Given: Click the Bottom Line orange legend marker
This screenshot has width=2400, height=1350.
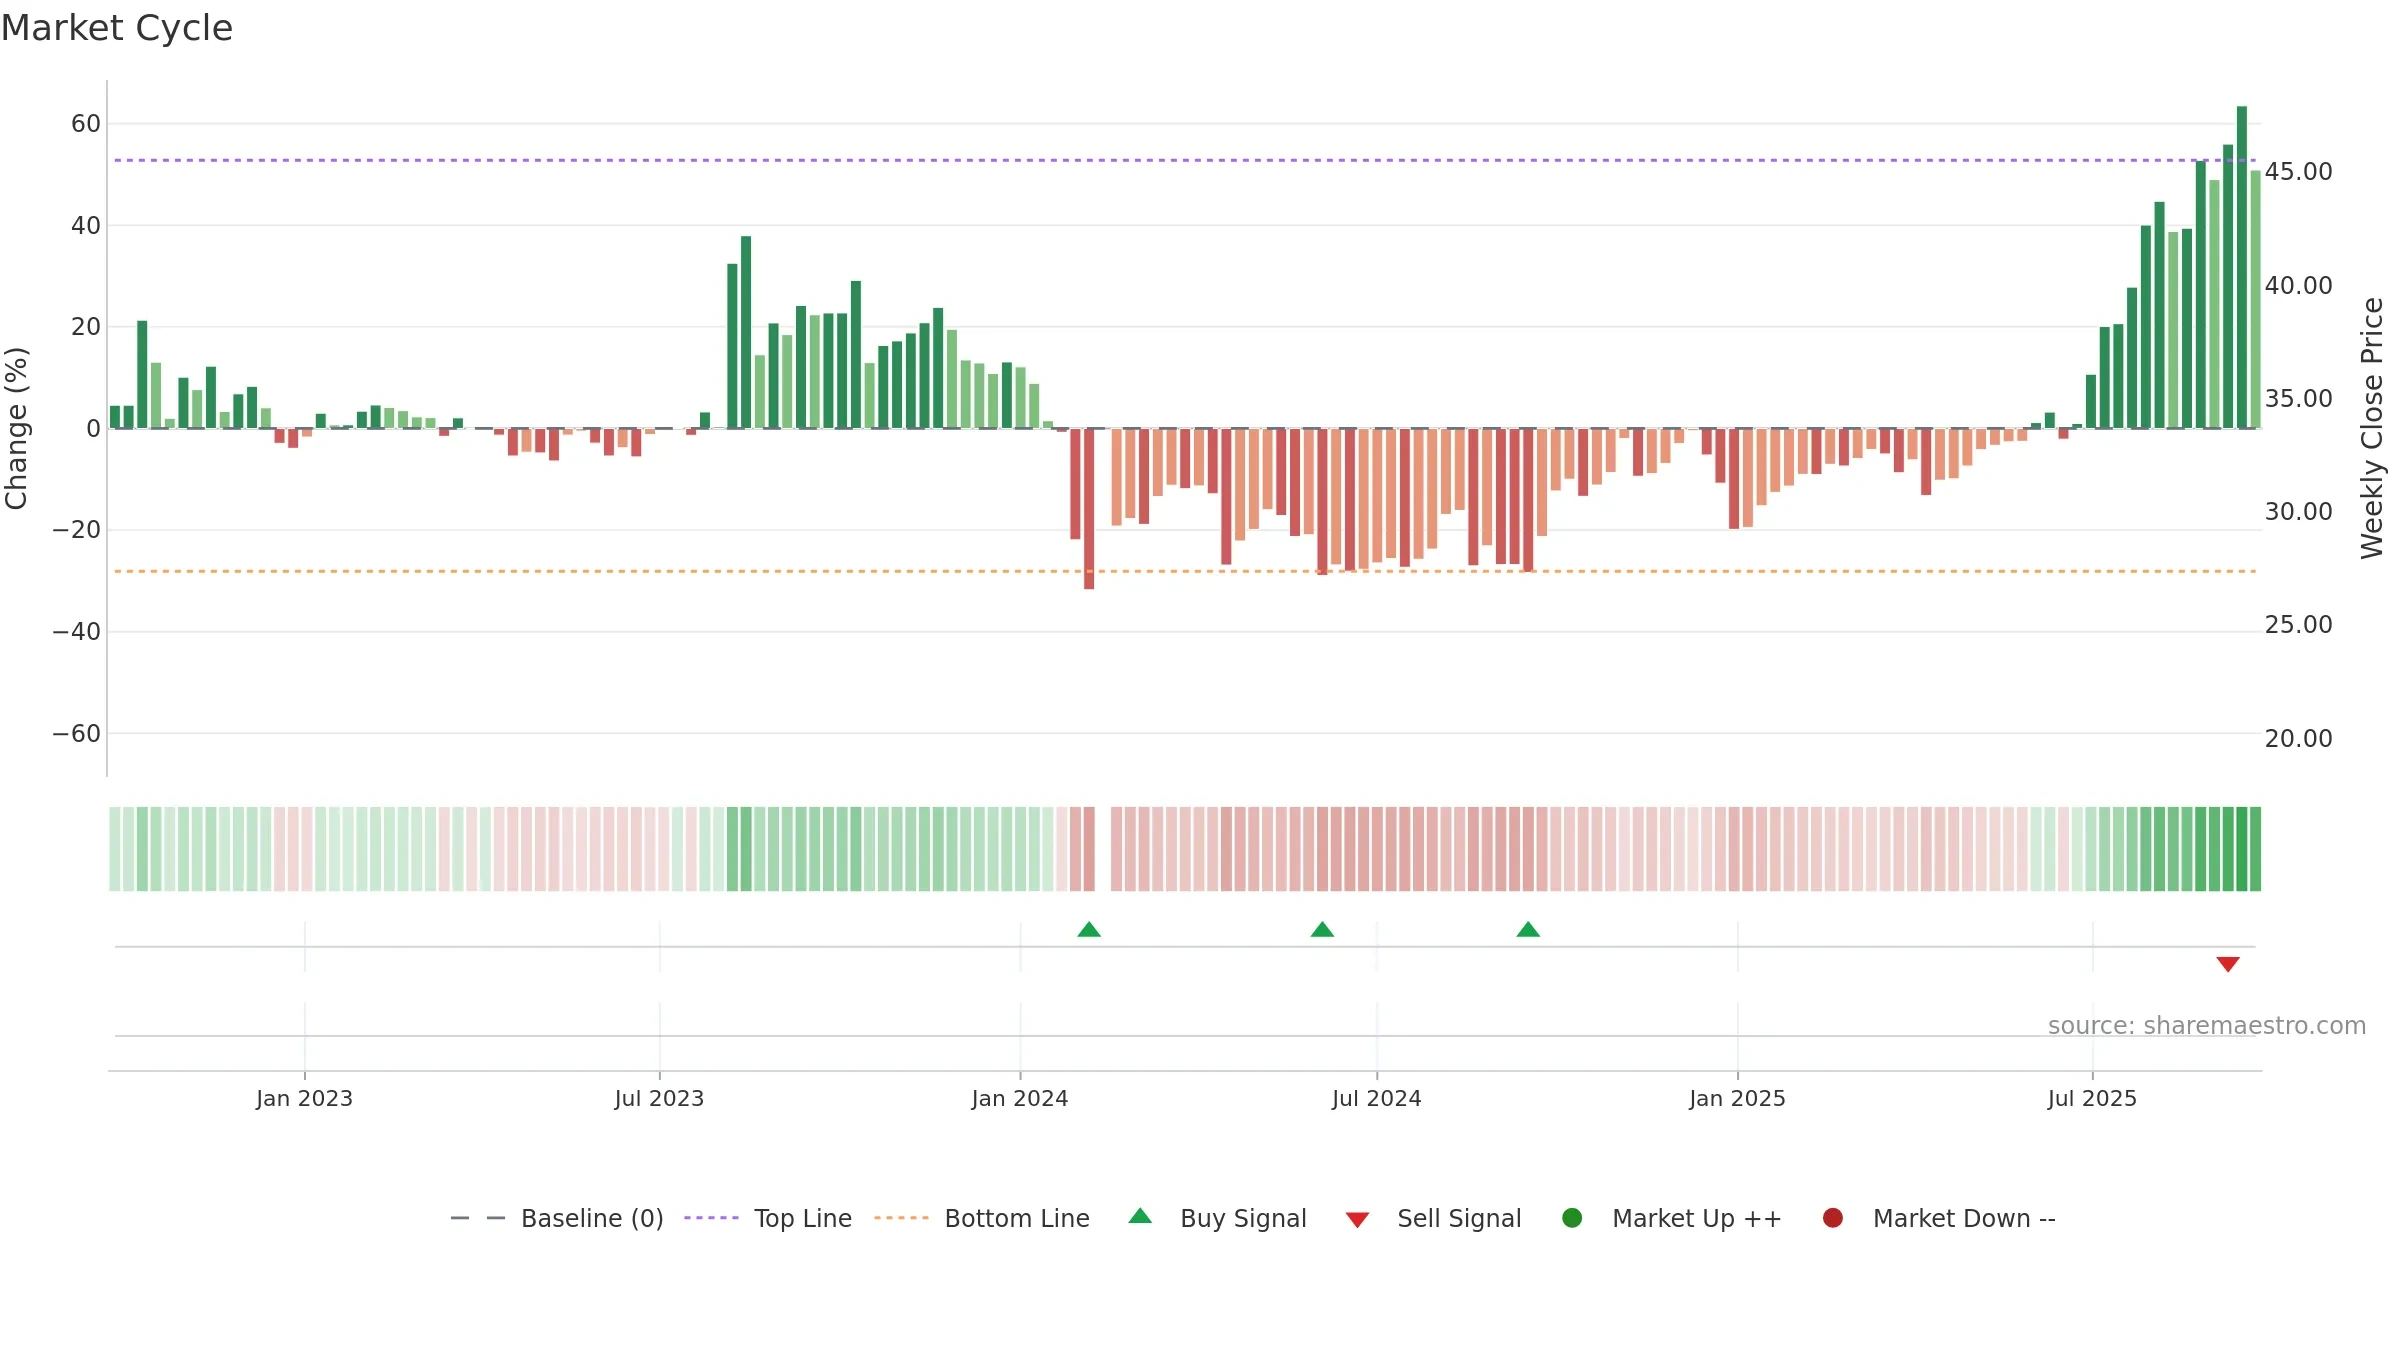Looking at the screenshot, I should [901, 1218].
